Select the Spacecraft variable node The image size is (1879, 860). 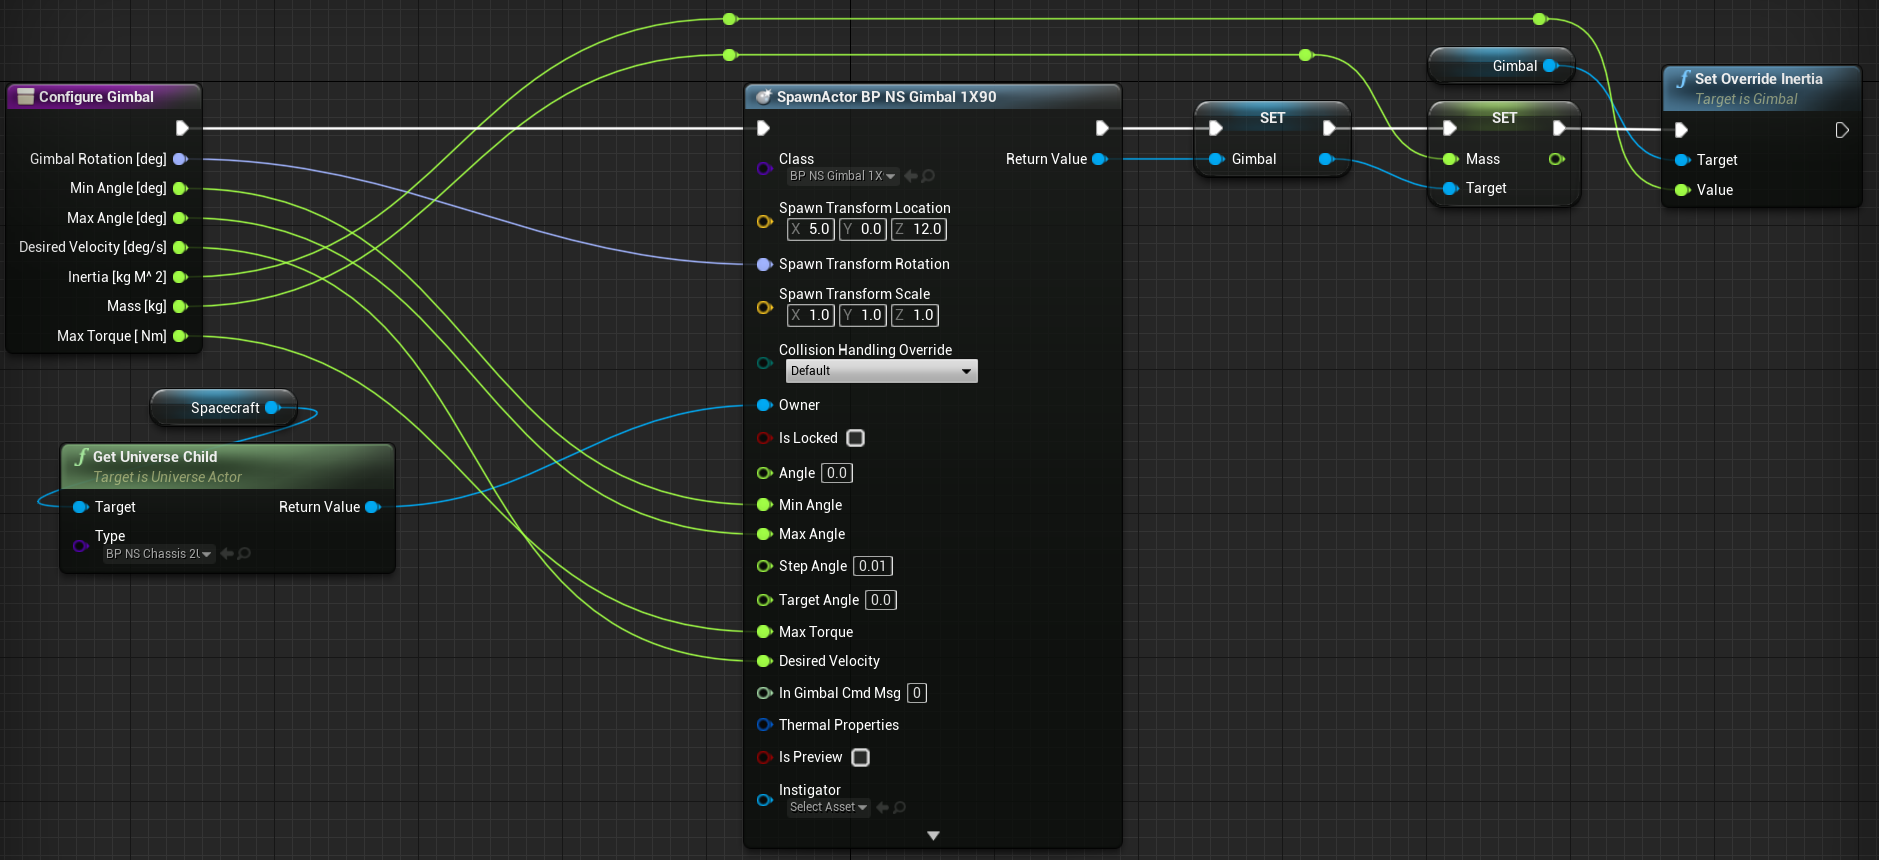pos(224,408)
